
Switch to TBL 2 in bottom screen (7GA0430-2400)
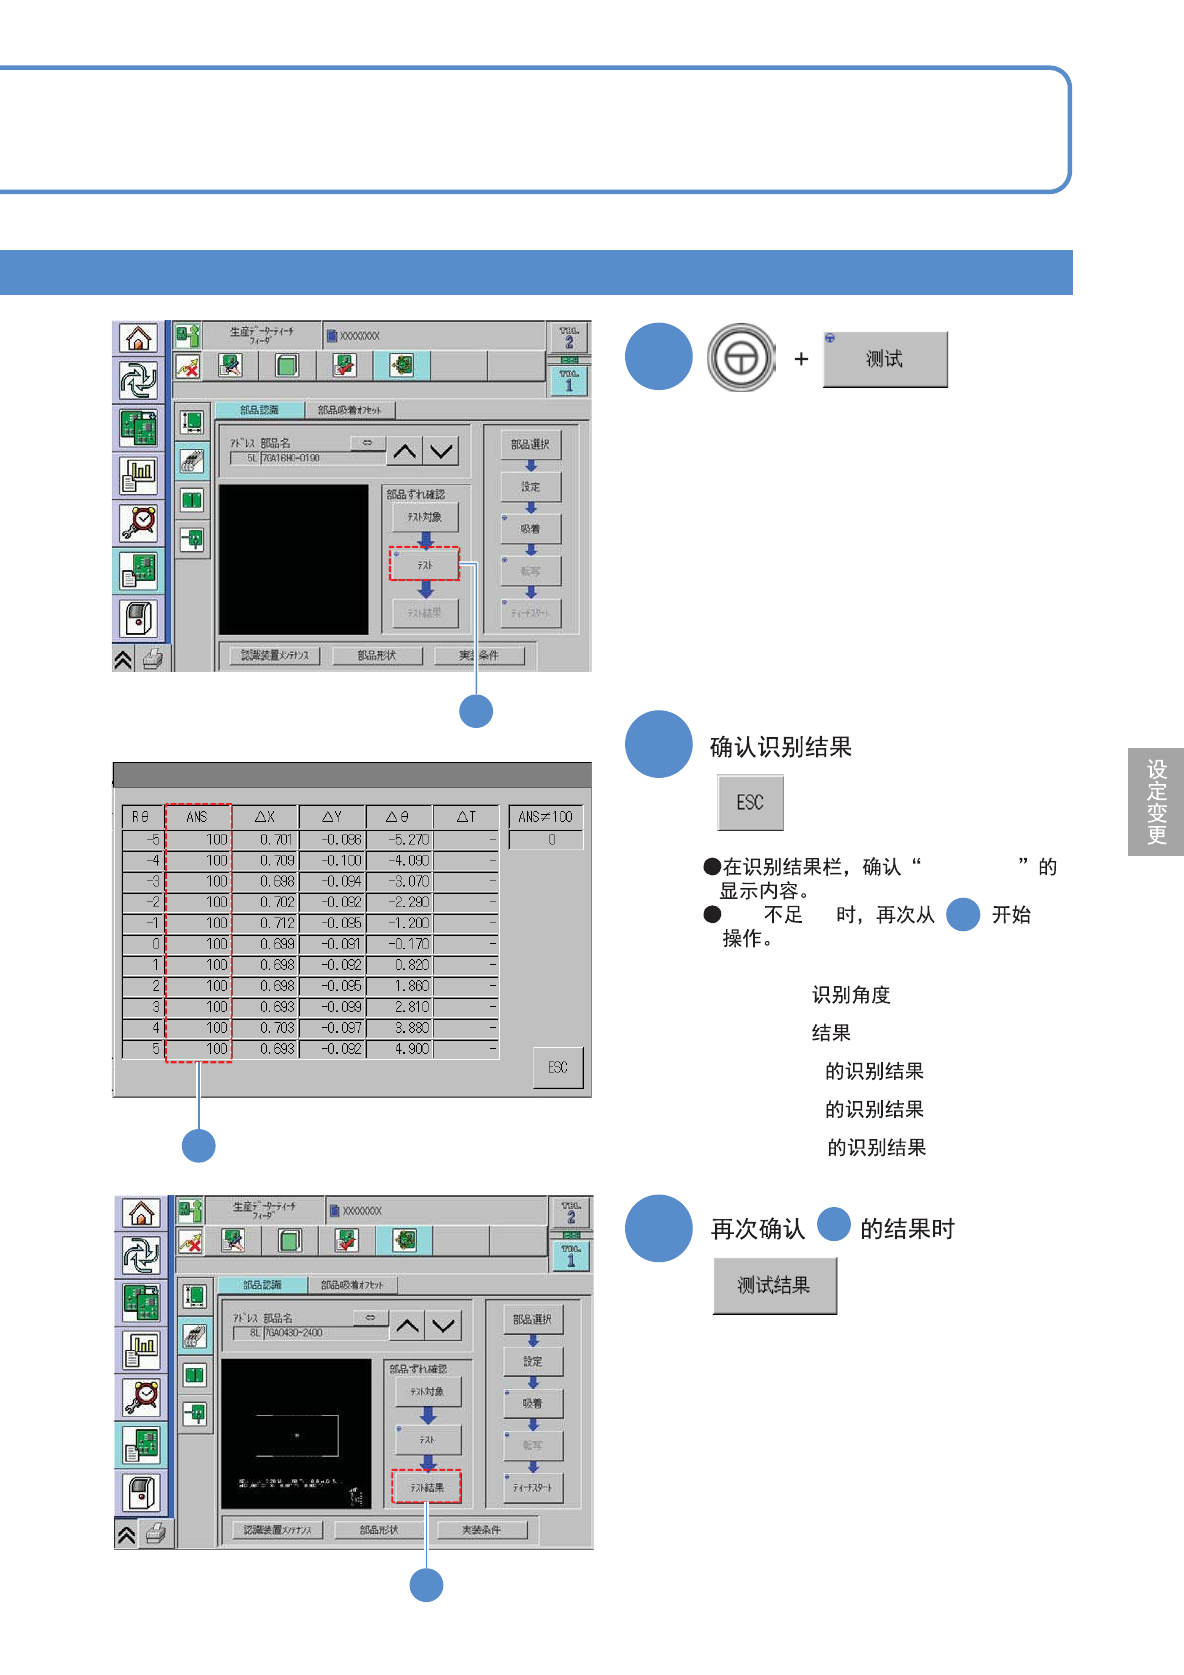click(x=572, y=1212)
